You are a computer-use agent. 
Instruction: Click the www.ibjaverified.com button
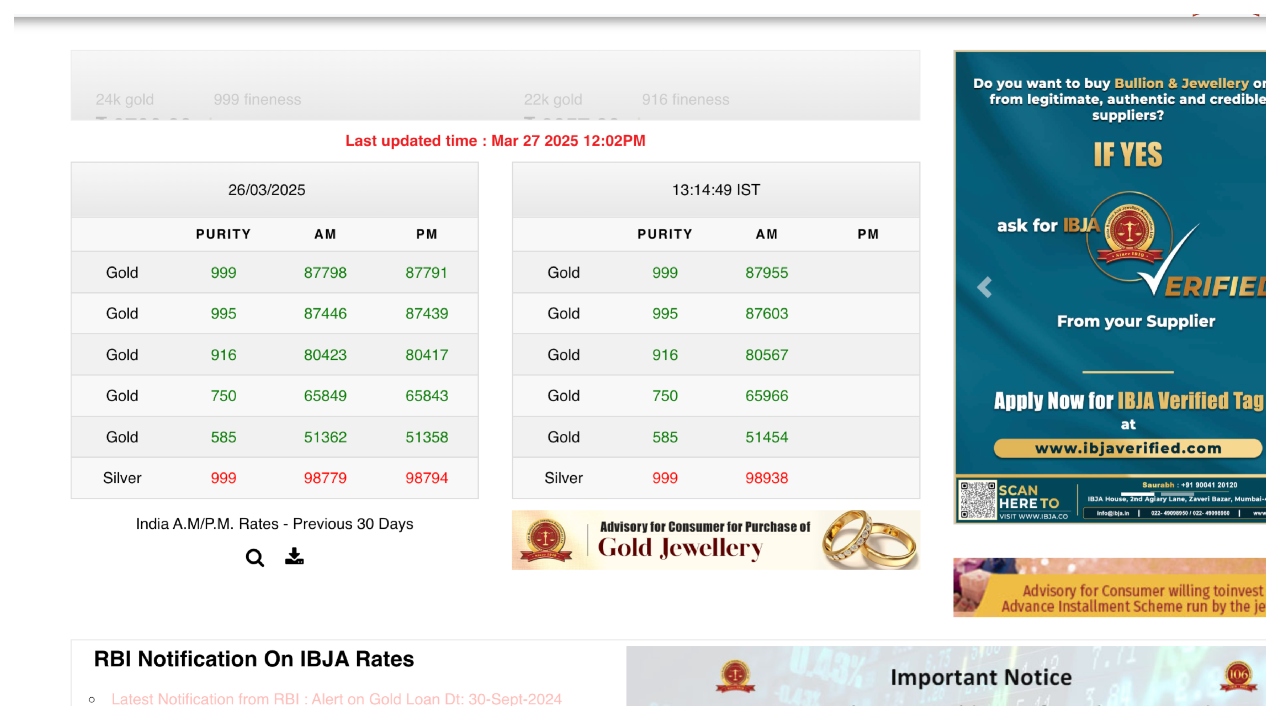(x=1127, y=448)
